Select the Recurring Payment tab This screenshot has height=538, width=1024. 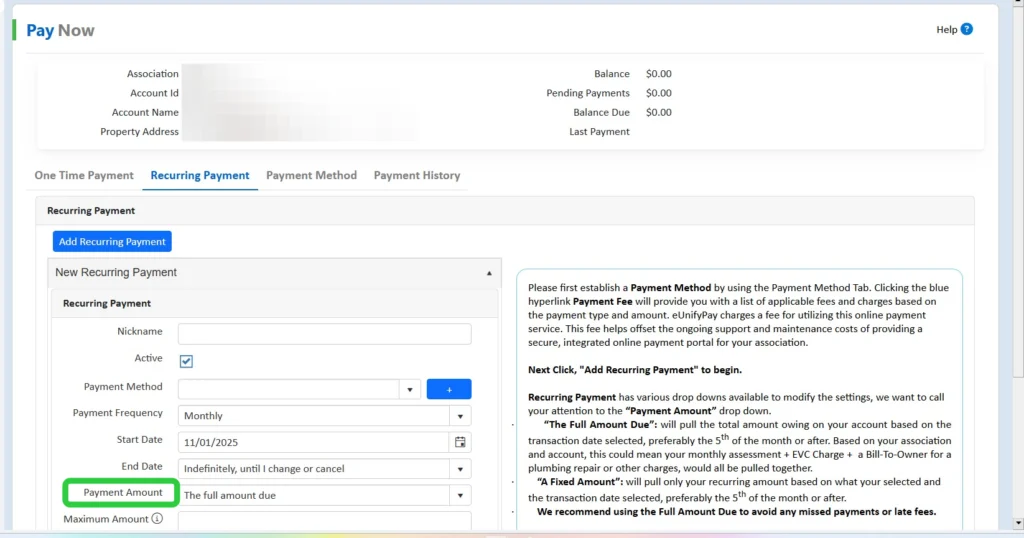[x=200, y=175]
